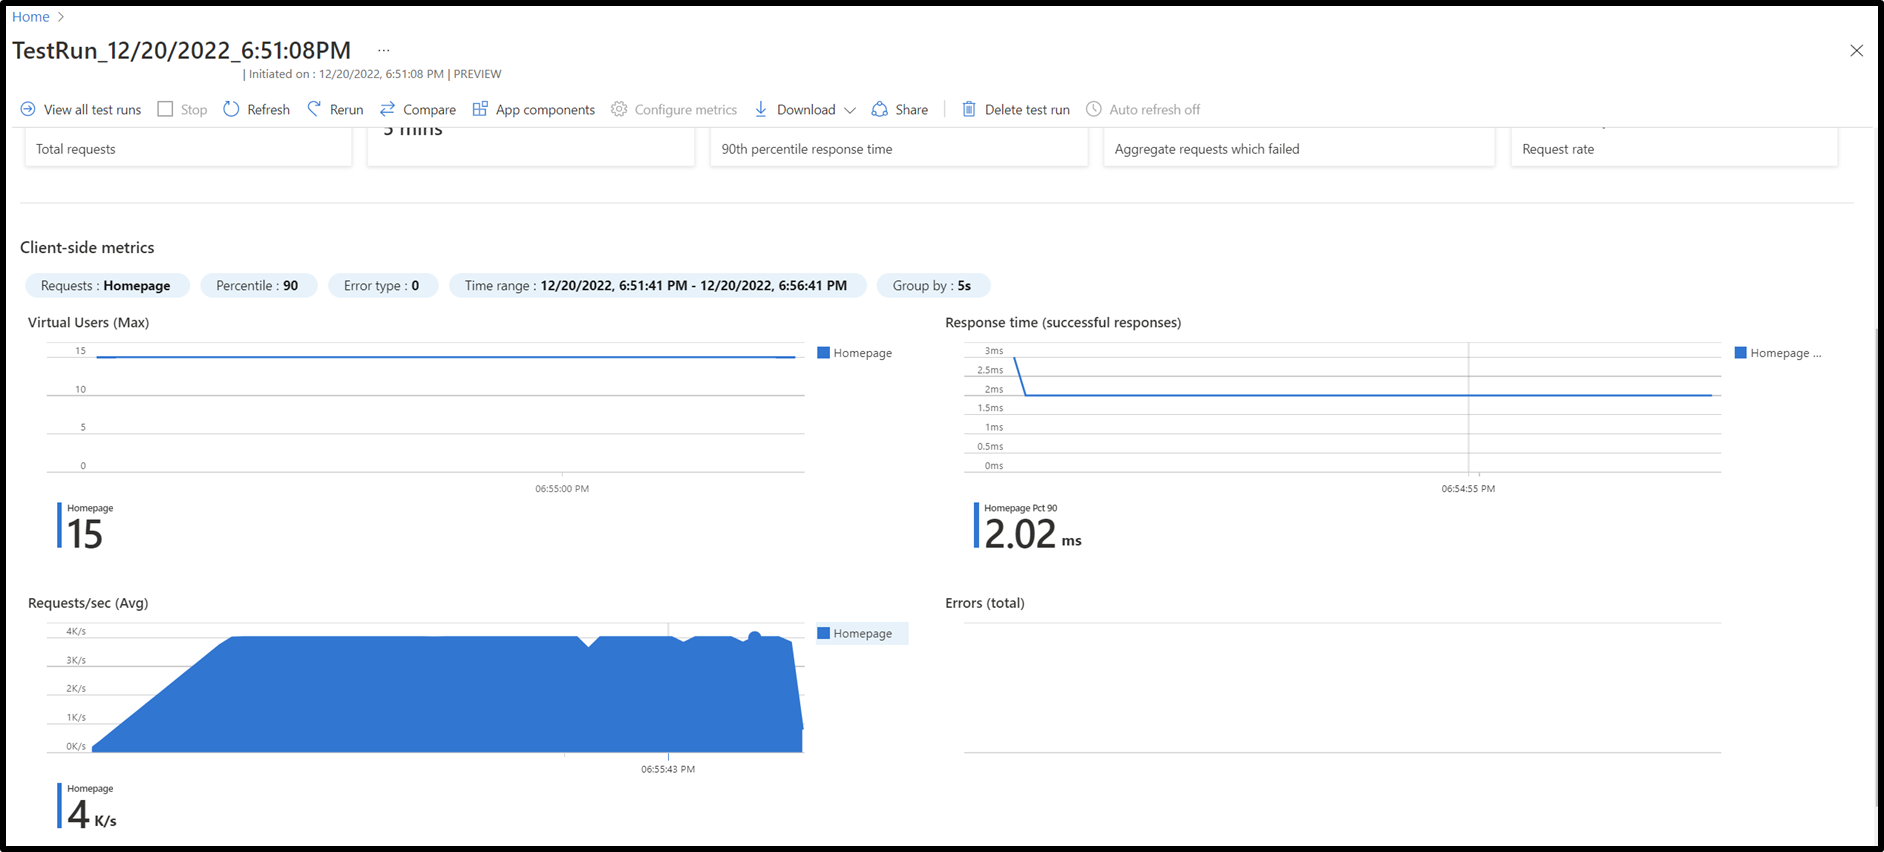The height and width of the screenshot is (852, 1884).
Task: Click the Refresh circular arrow icon
Action: [231, 109]
